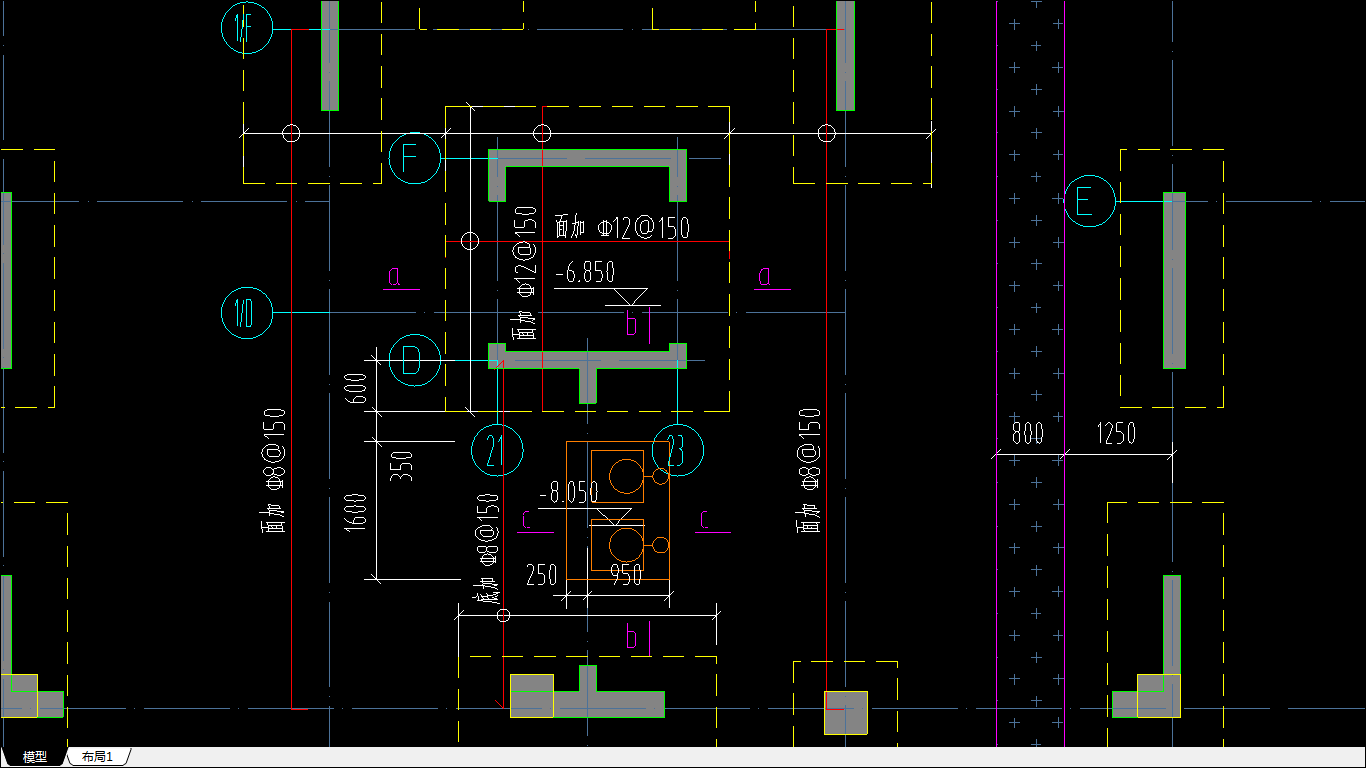1366x768 pixels.
Task: Click the vertical 面加 Φ12@150 annotation
Action: tap(525, 274)
